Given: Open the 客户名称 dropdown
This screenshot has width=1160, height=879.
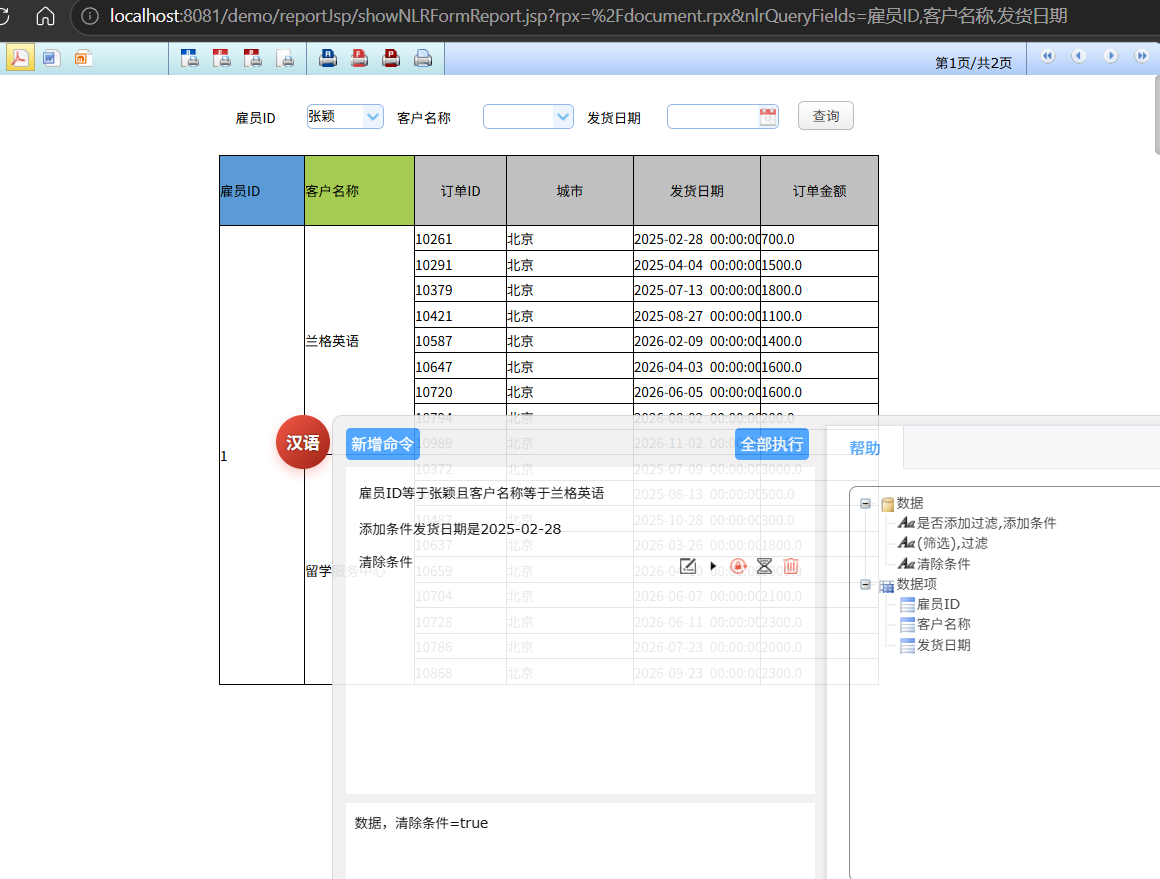Looking at the screenshot, I should [563, 117].
